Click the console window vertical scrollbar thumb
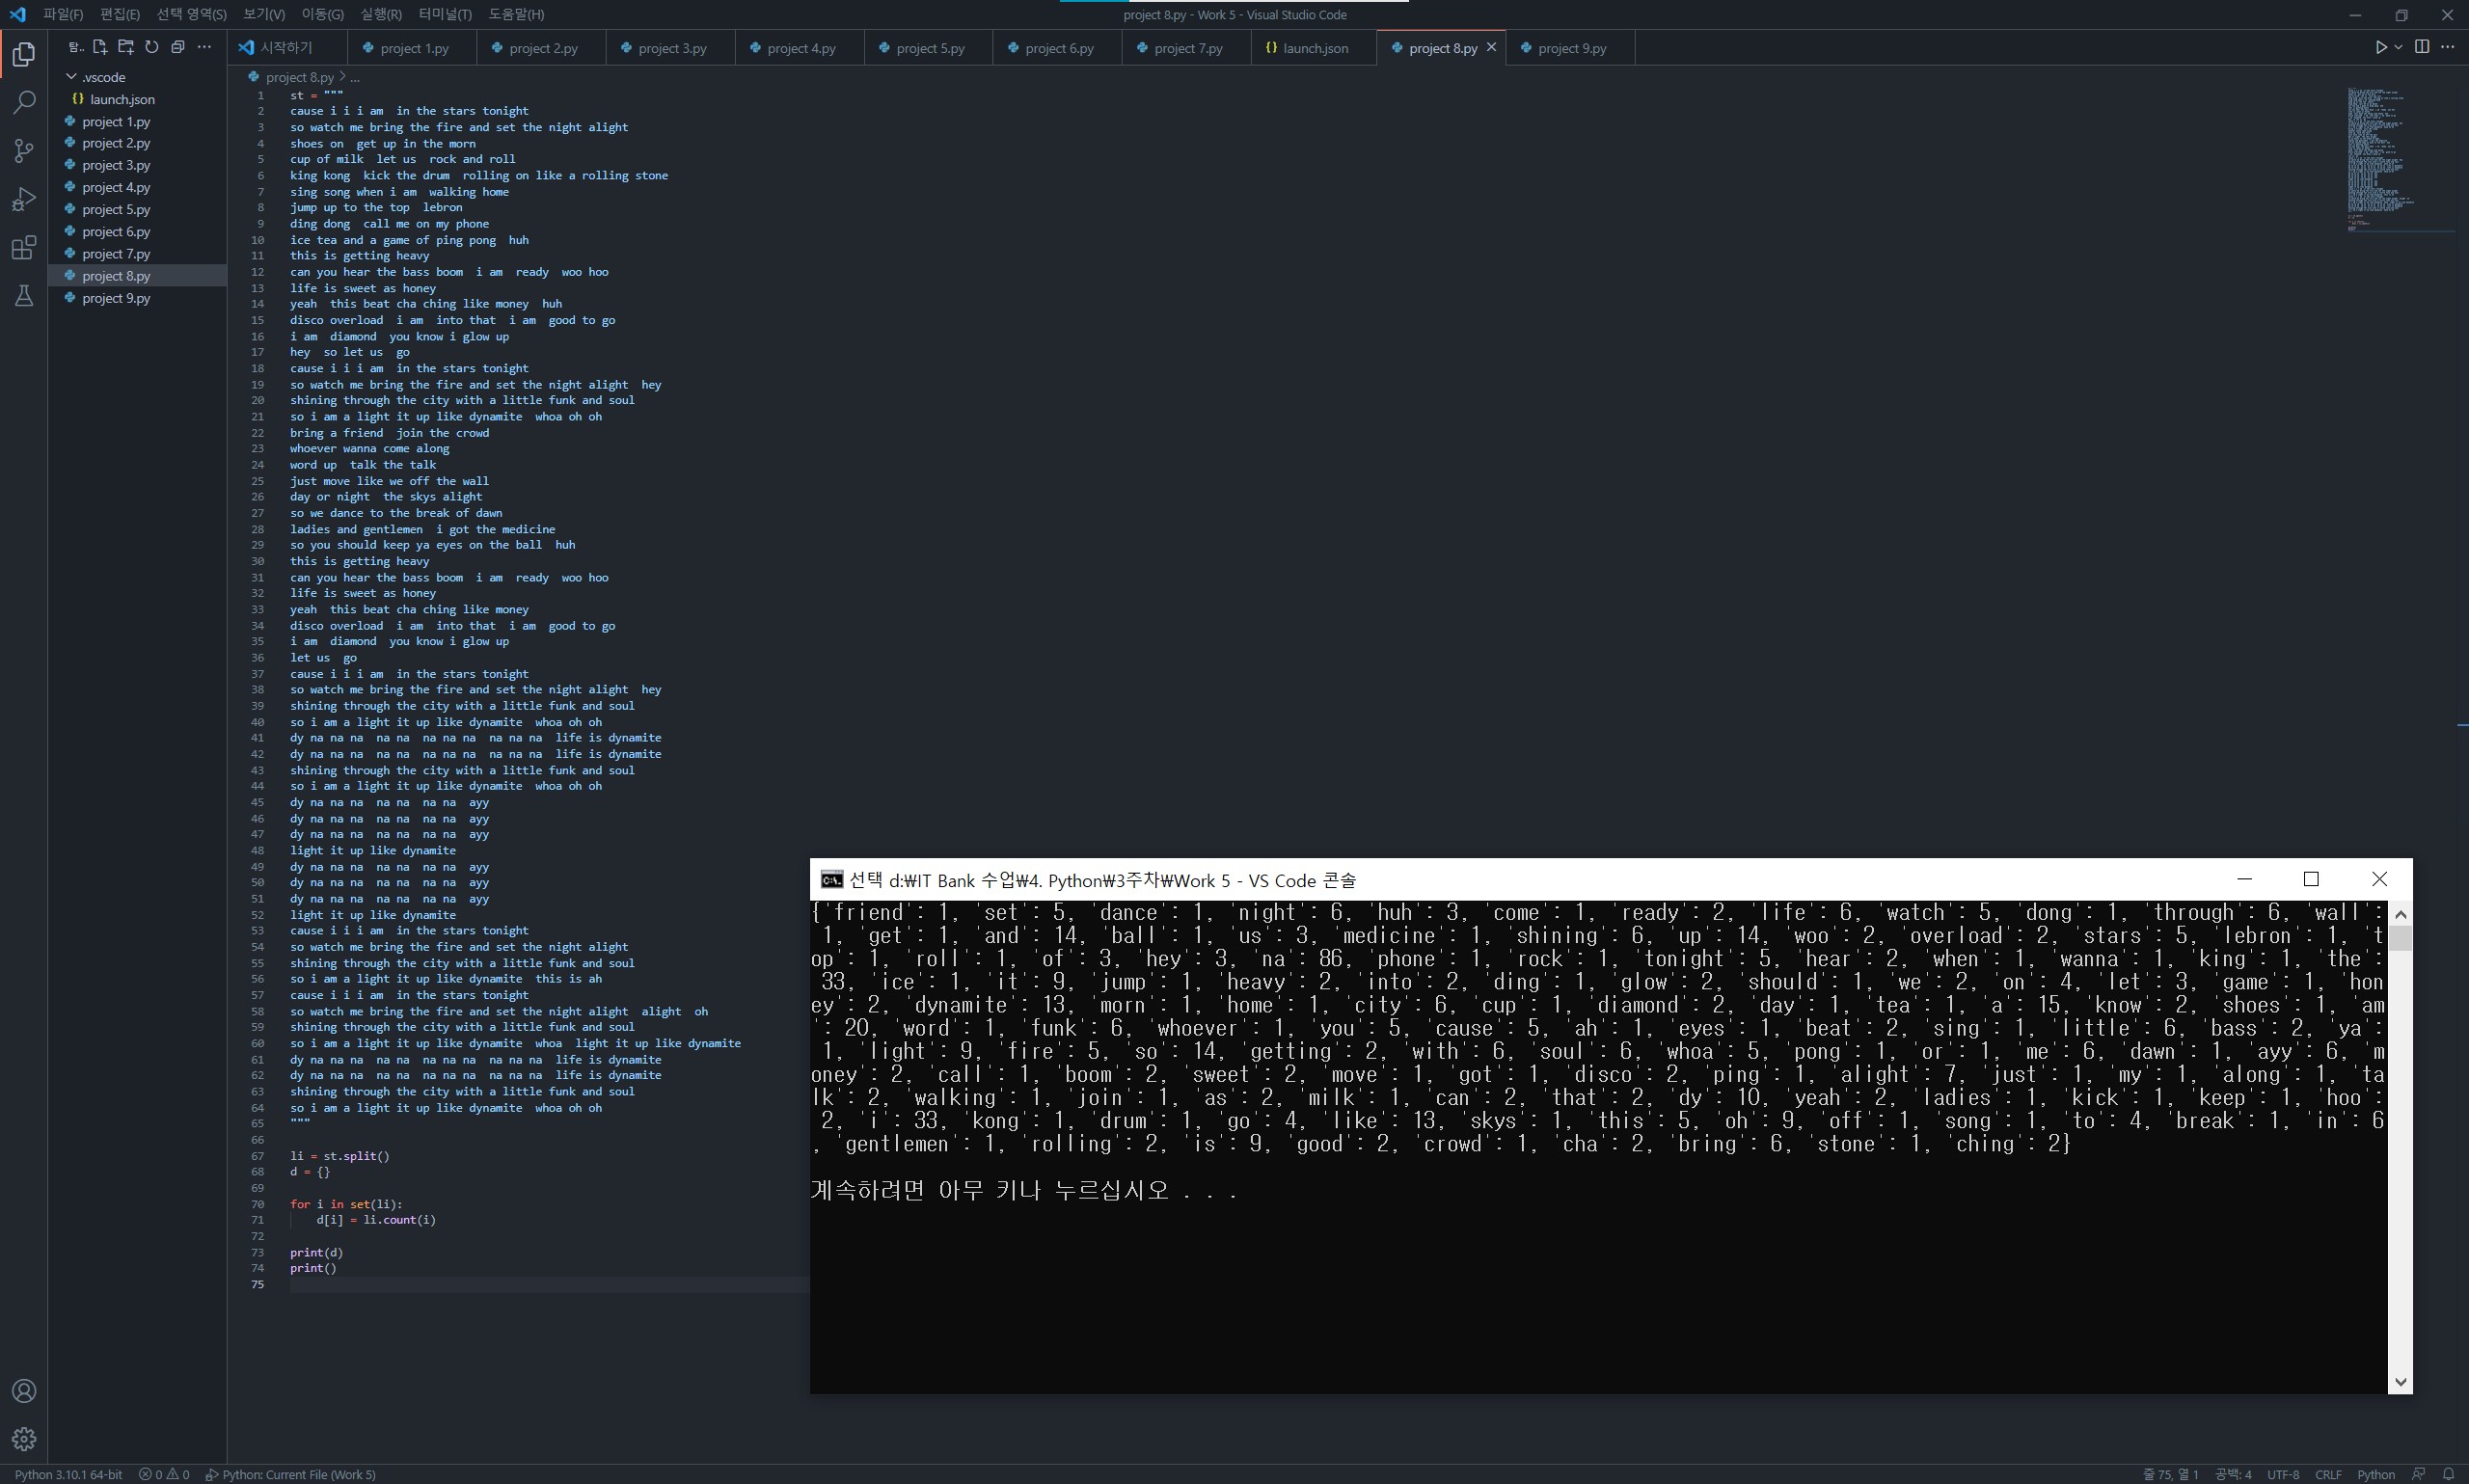The width and height of the screenshot is (2469, 1484). [2401, 938]
